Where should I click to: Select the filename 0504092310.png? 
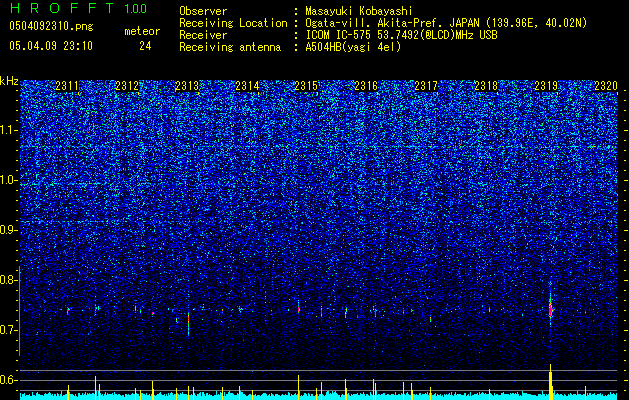click(x=51, y=26)
